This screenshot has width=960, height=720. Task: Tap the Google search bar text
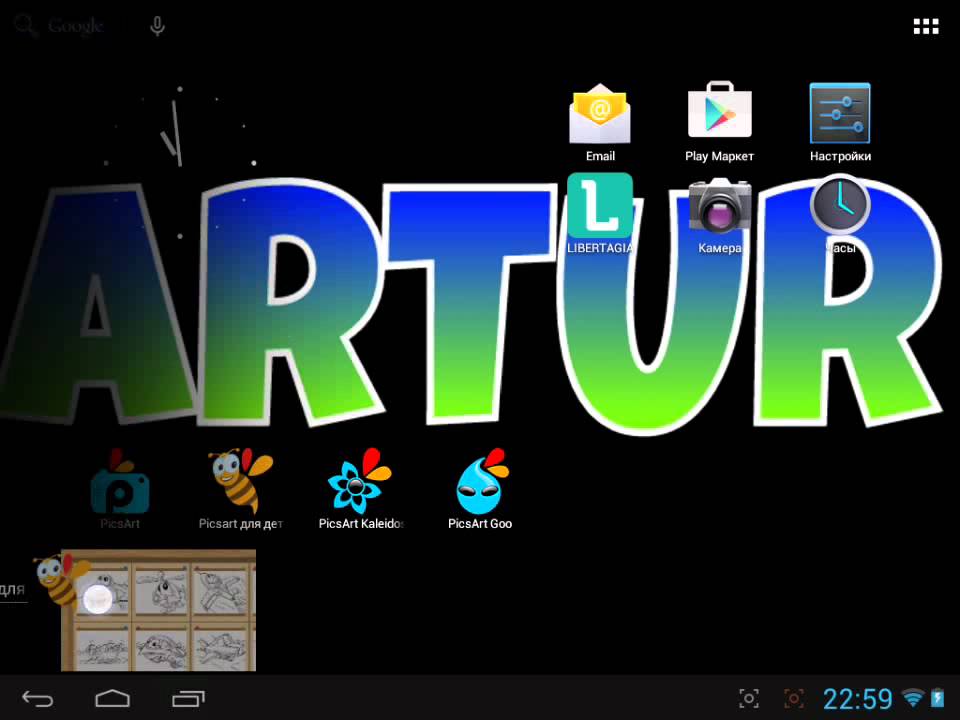click(75, 26)
